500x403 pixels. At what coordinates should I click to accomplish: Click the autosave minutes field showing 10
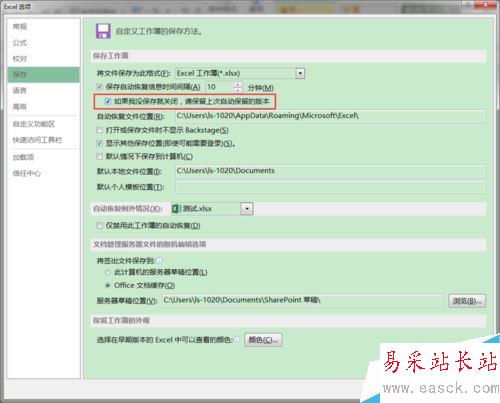tap(219, 87)
